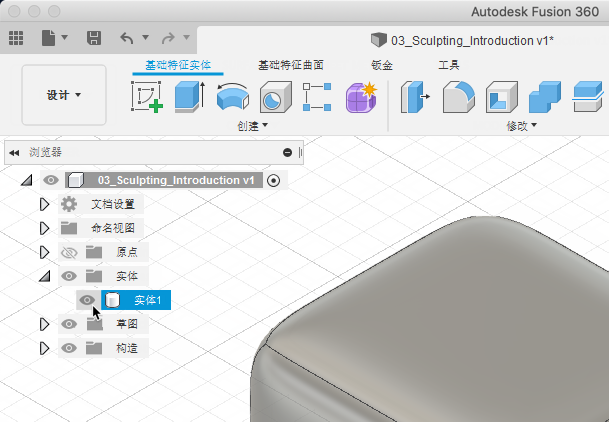Expand the 草图 folder
609x422 pixels.
coord(44,324)
